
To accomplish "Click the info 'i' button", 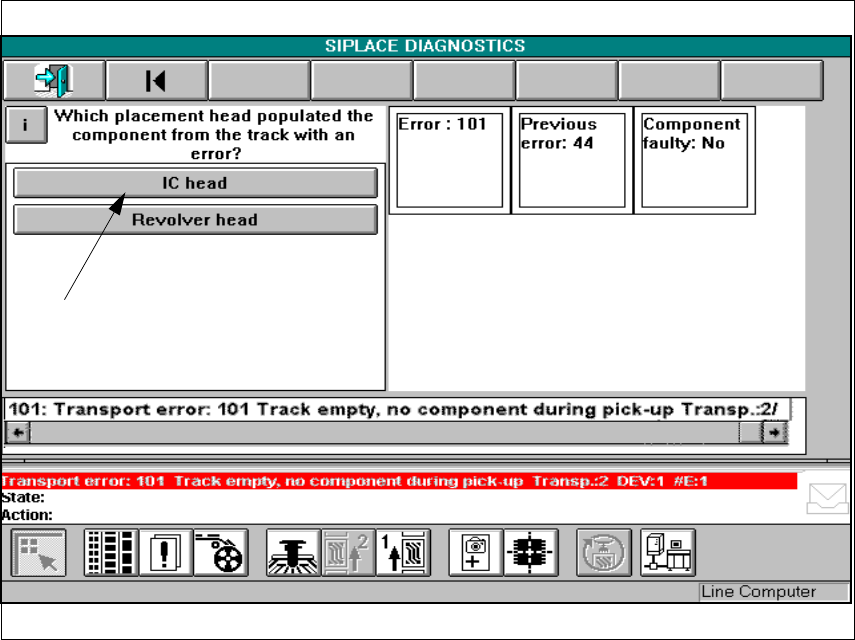I will (26, 125).
